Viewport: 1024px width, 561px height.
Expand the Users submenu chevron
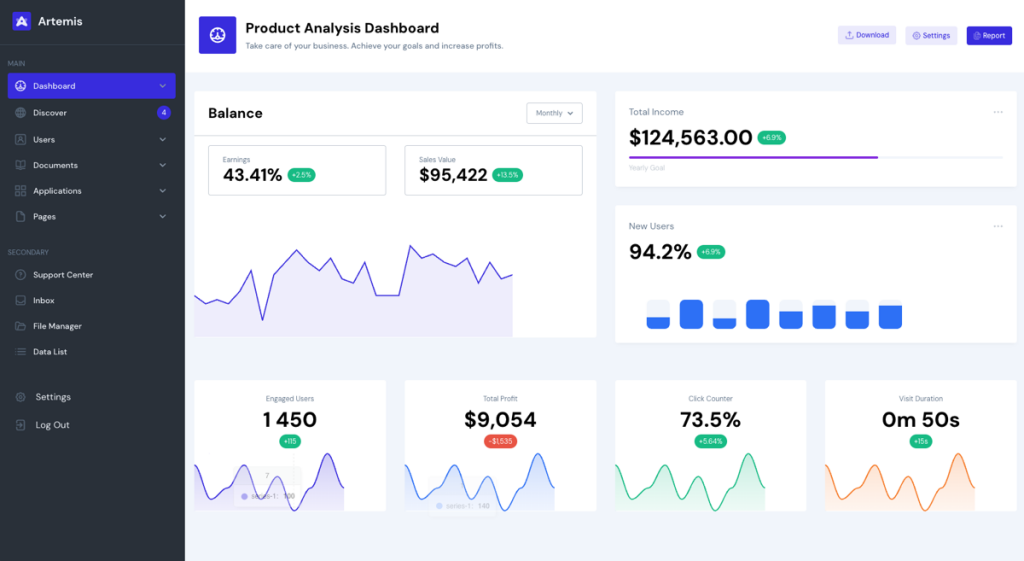(x=163, y=140)
